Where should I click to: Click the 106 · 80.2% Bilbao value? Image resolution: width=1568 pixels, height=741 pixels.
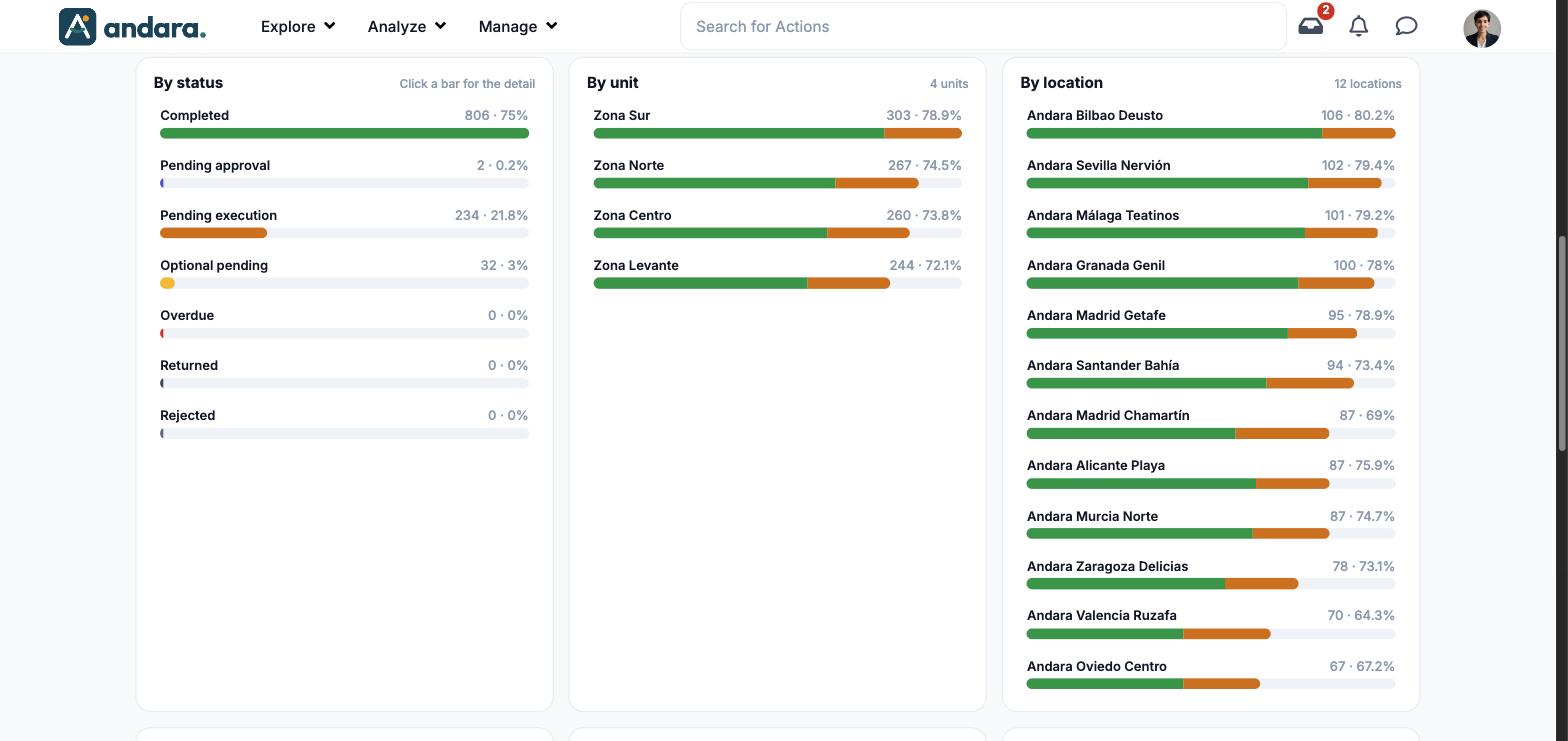point(1358,115)
